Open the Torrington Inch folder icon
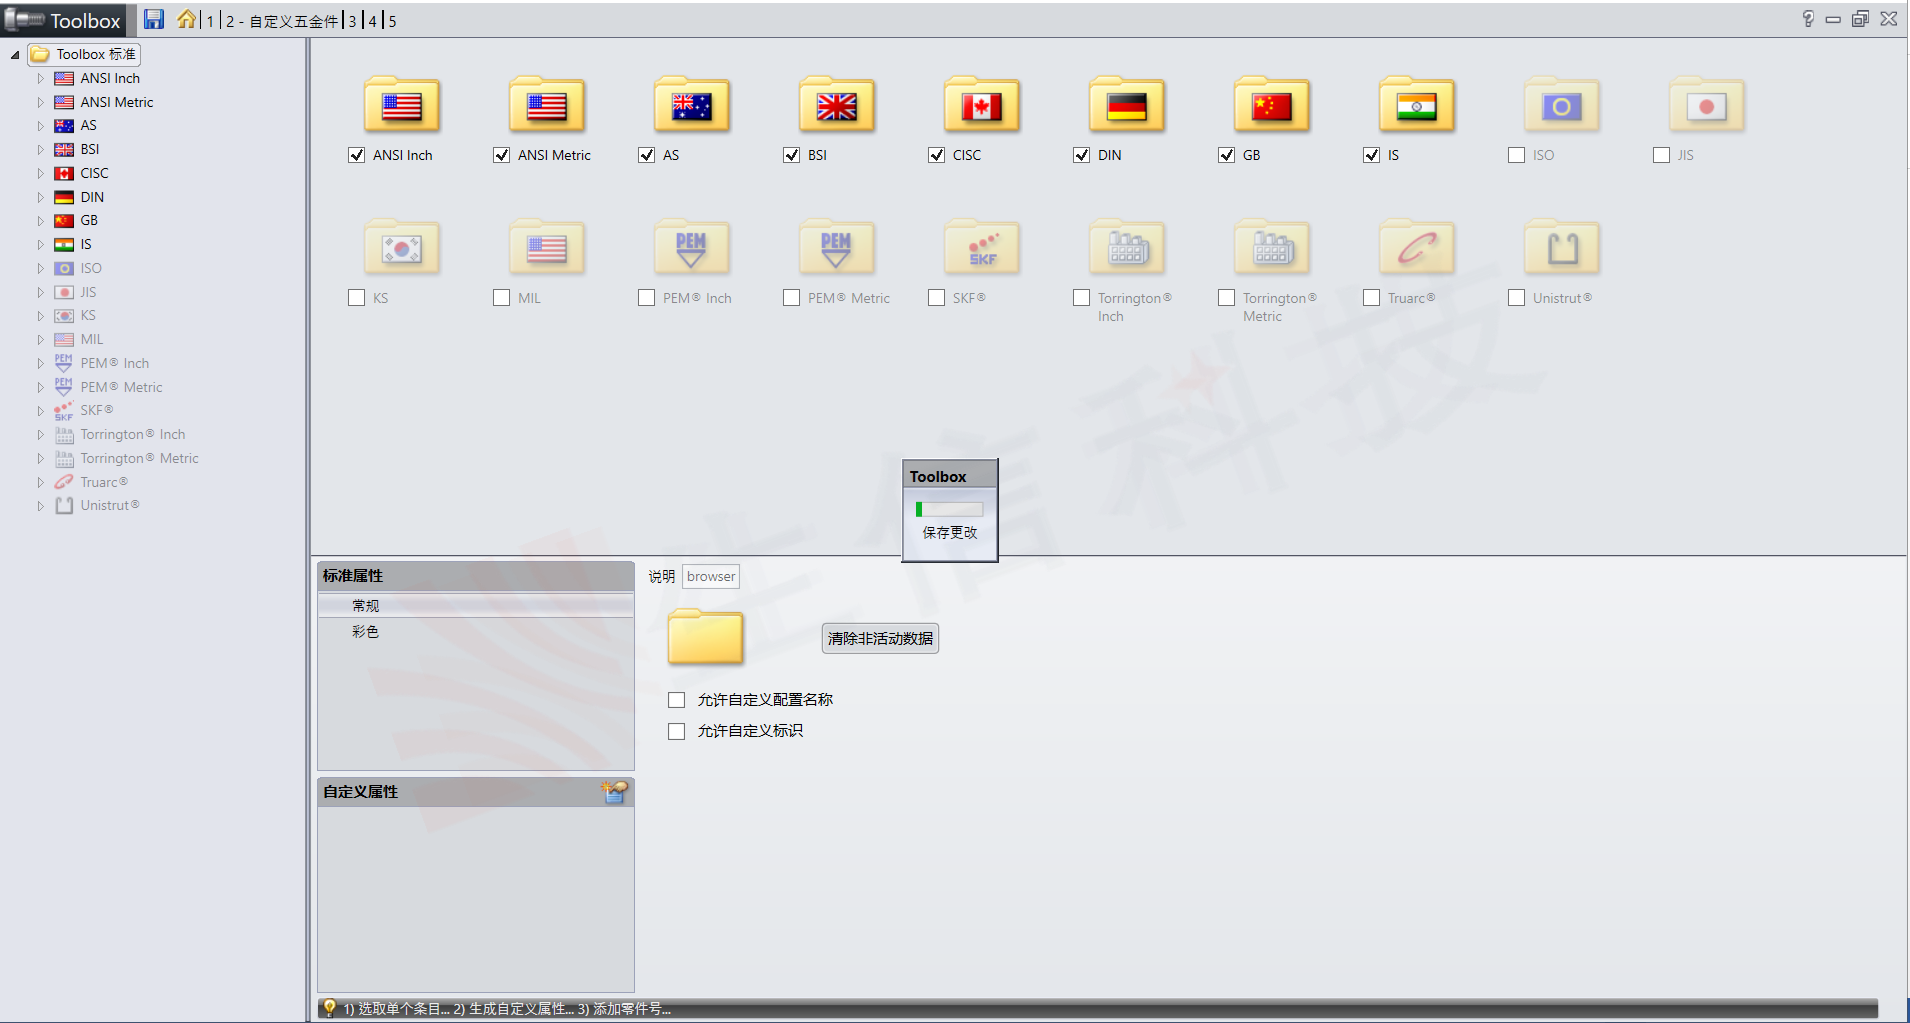 coord(1127,248)
